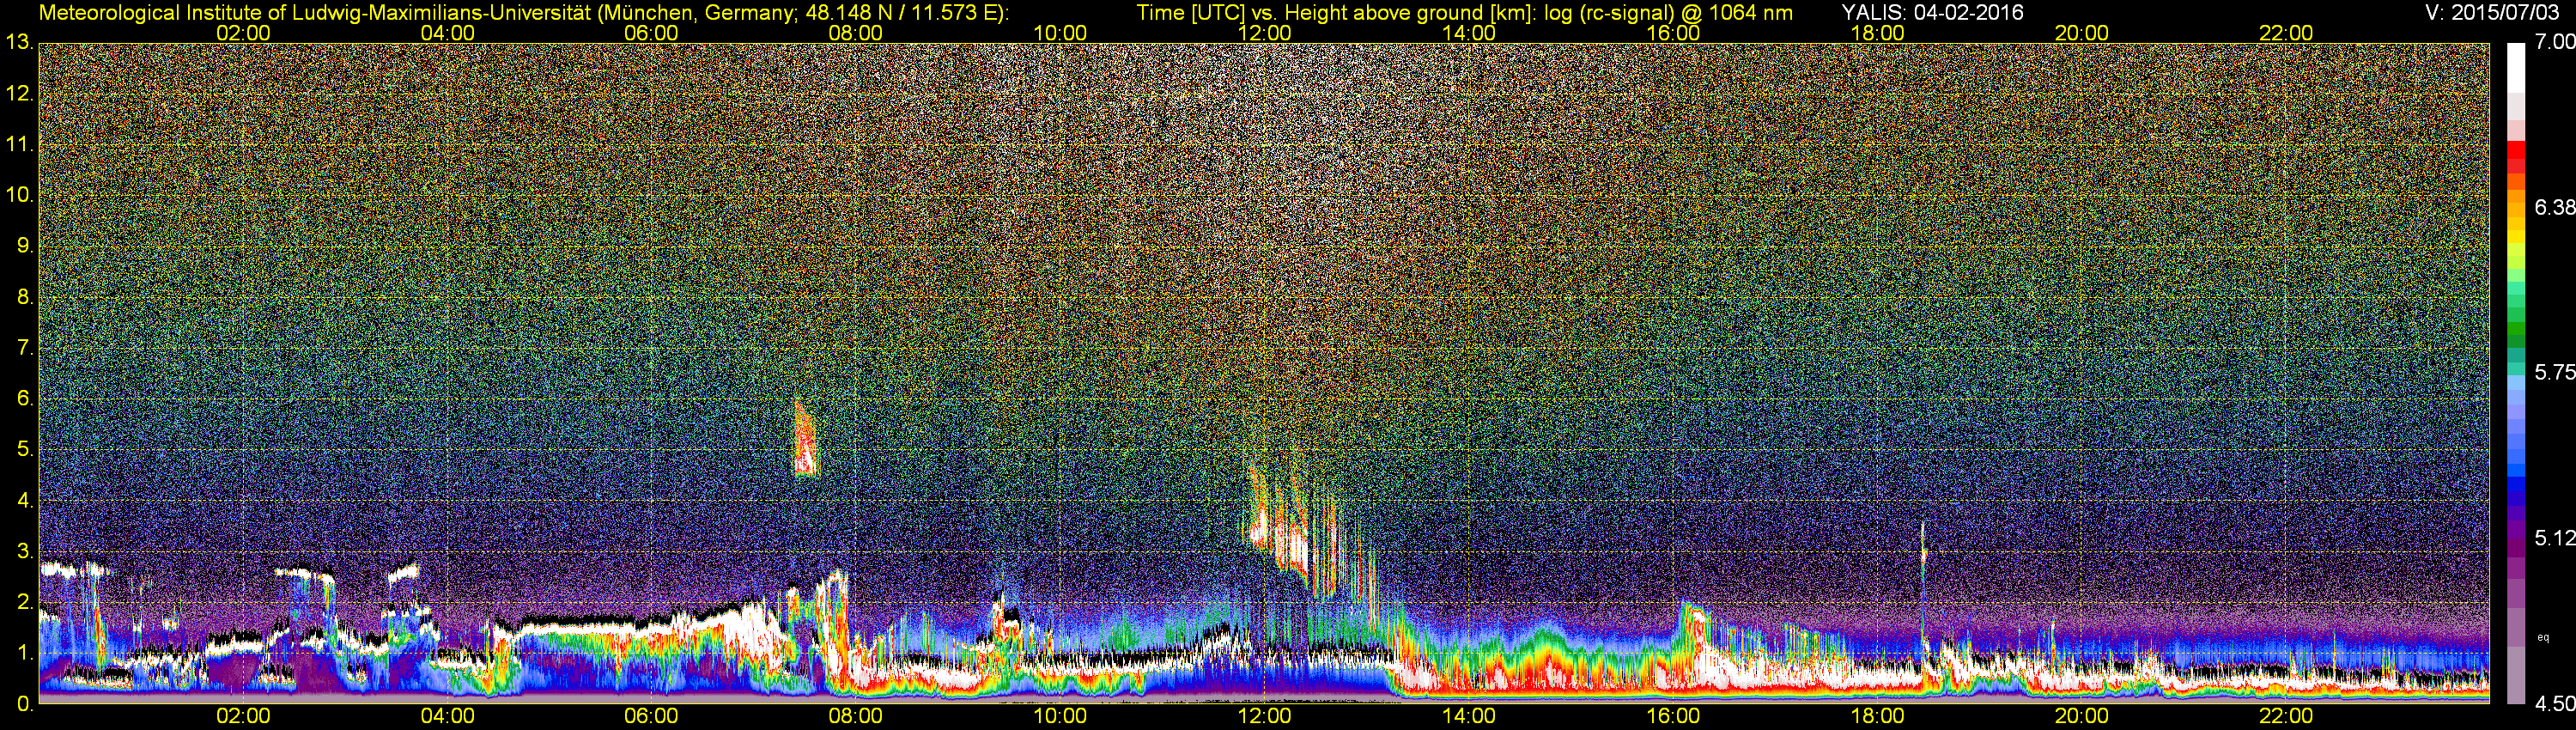
Task: Click the 10:00 label on the upper time axis
Action: pyautogui.click(x=1060, y=33)
